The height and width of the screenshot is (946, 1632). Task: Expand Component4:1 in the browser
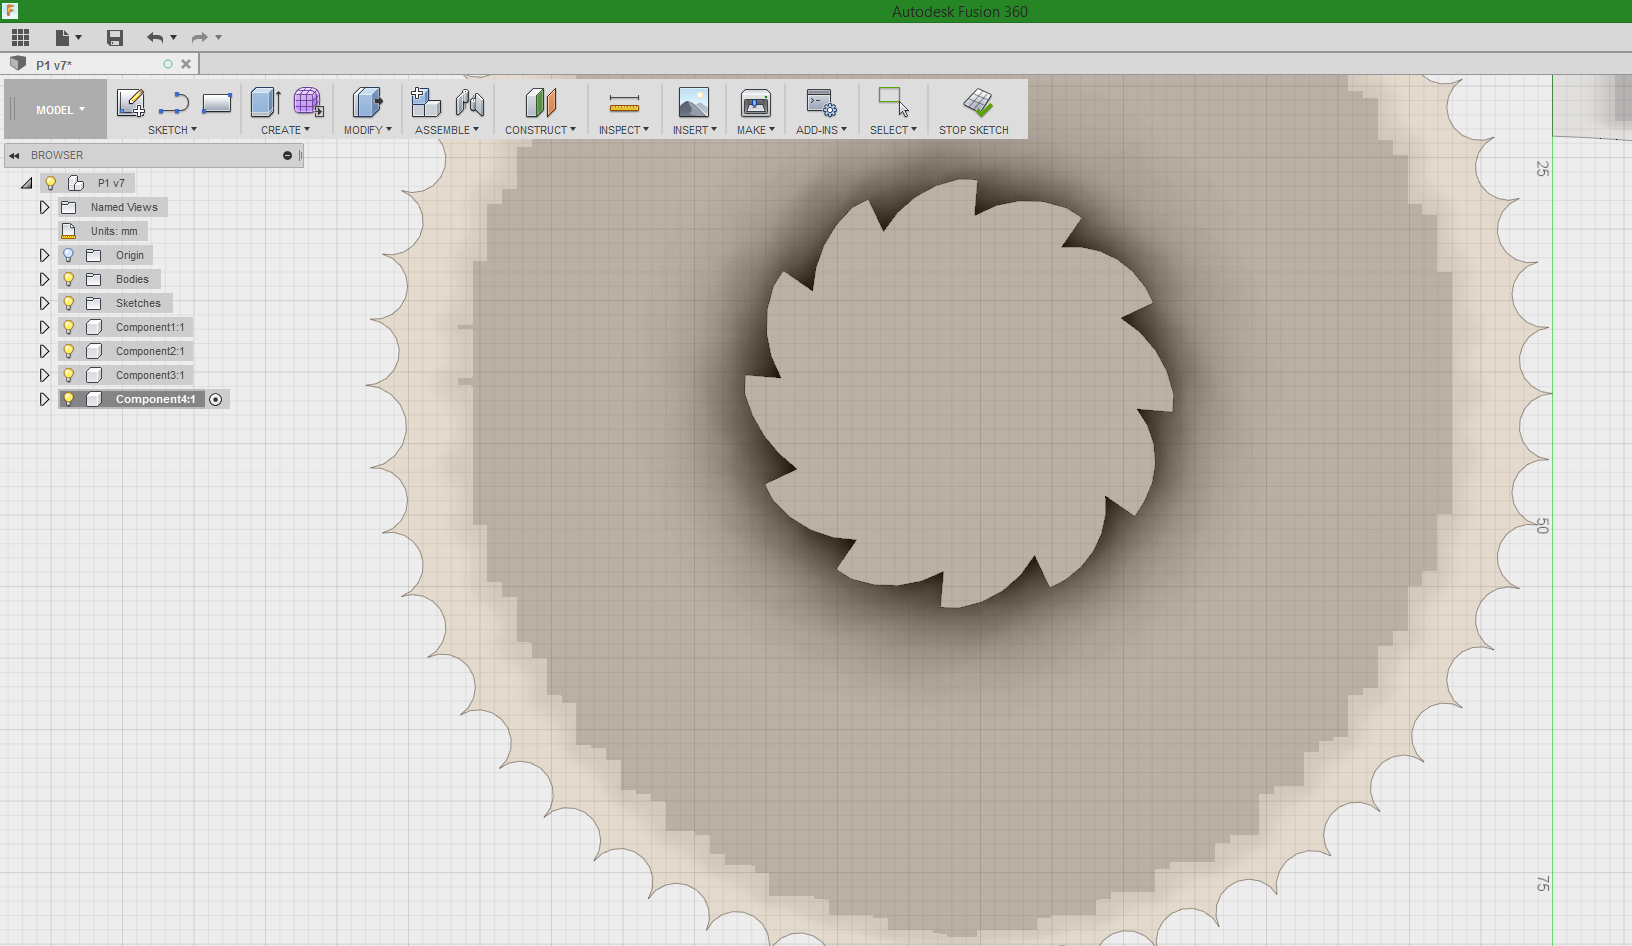point(44,399)
